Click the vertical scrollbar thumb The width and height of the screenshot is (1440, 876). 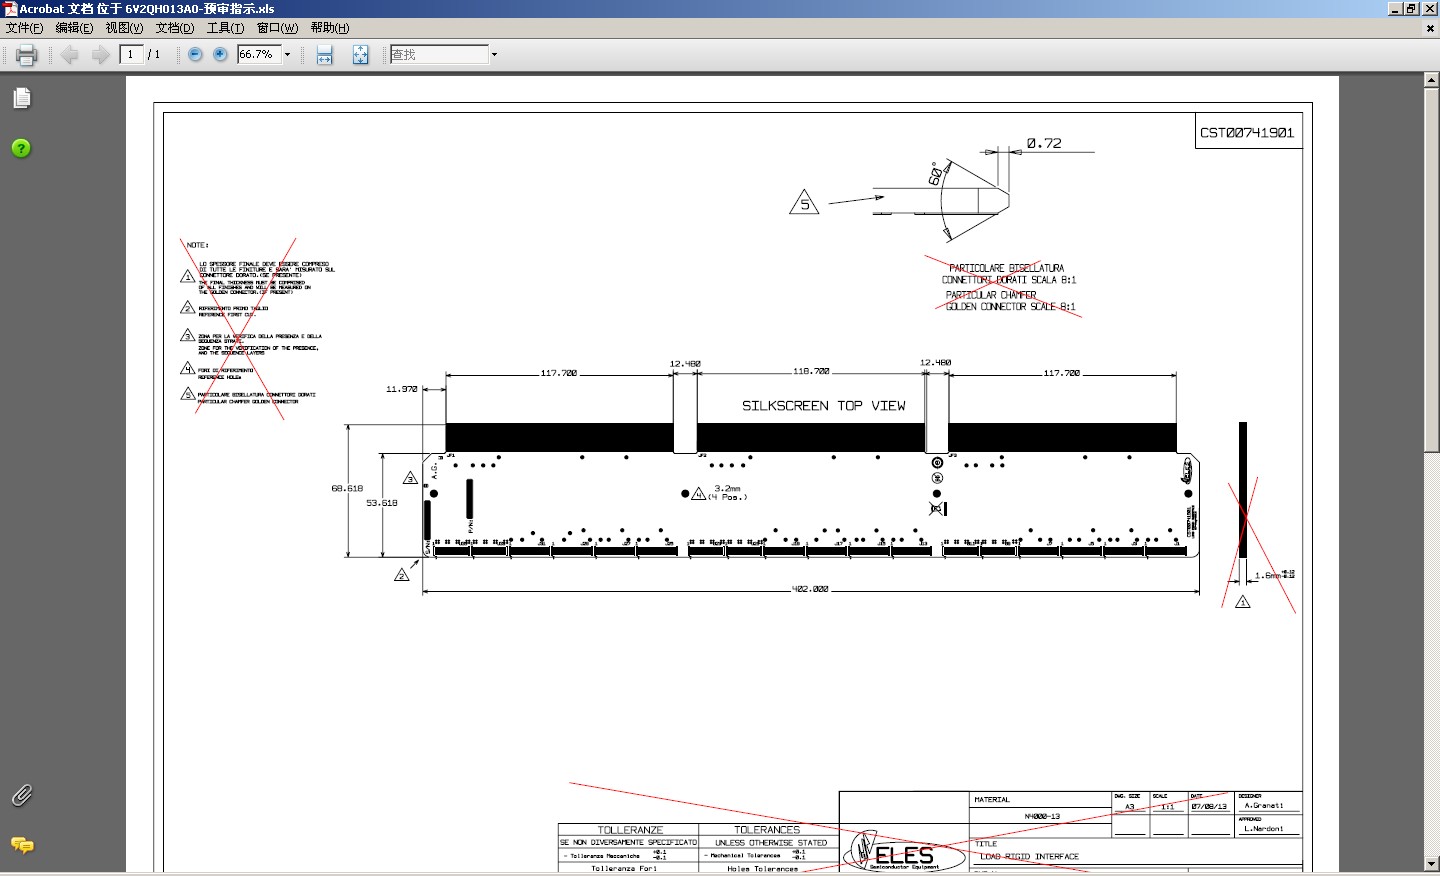coord(1432,268)
